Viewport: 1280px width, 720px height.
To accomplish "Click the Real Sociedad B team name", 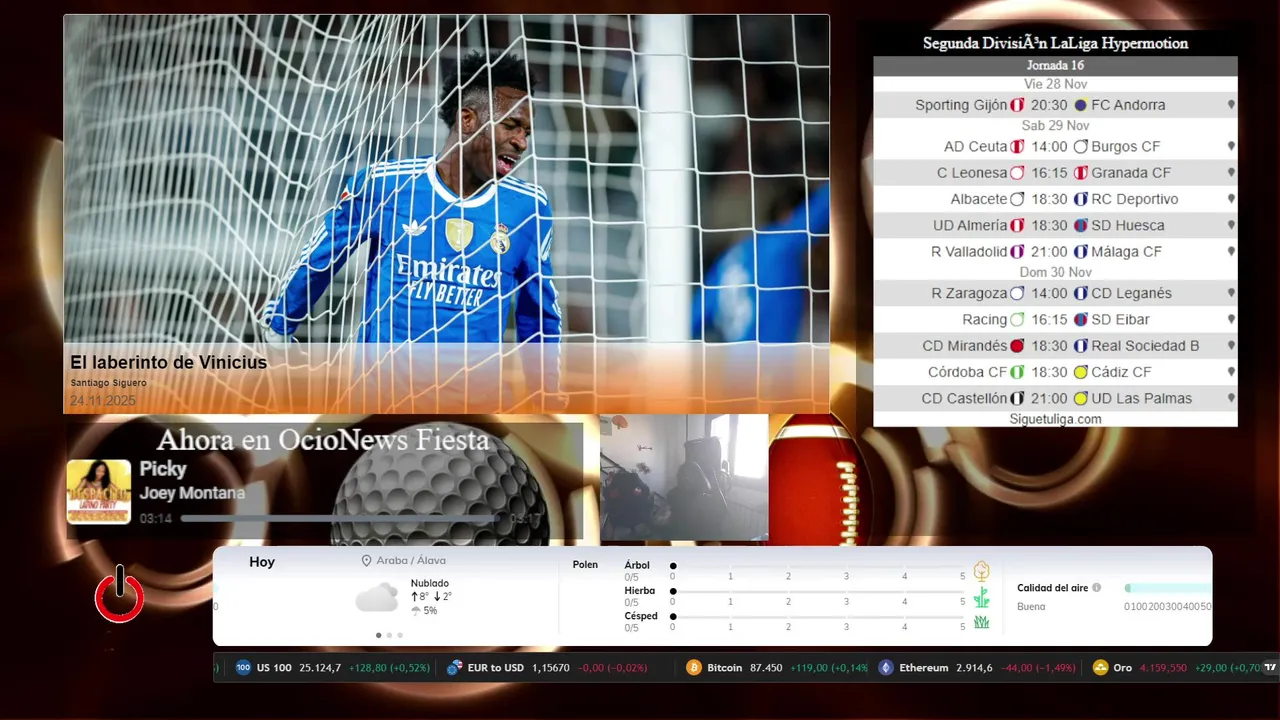I will 1145,346.
